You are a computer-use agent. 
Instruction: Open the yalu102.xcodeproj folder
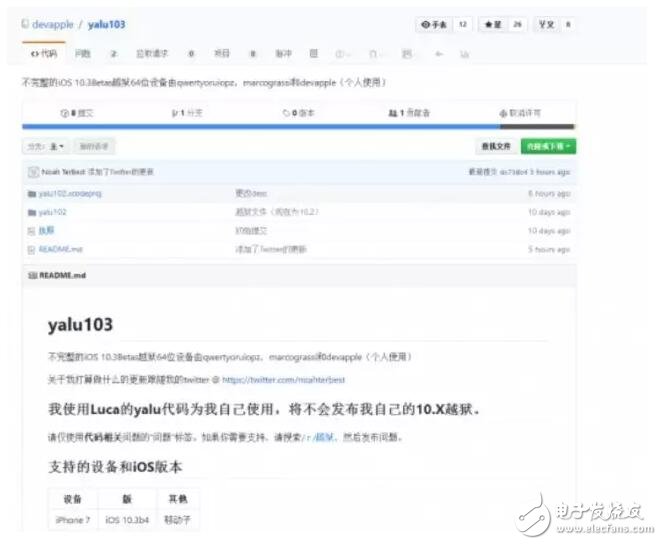tap(68, 193)
